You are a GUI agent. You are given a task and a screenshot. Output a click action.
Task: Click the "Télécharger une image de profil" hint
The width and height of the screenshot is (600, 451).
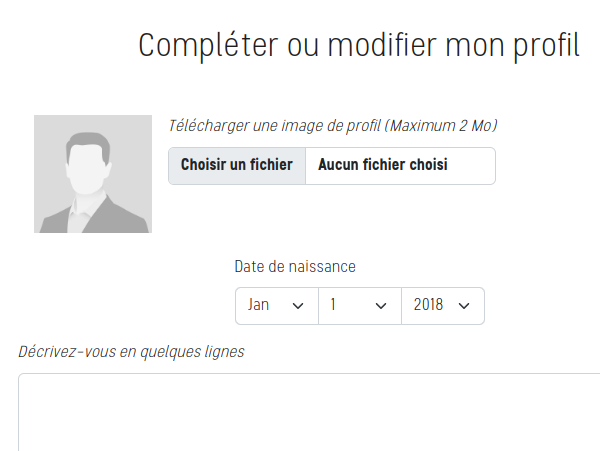coord(275,126)
